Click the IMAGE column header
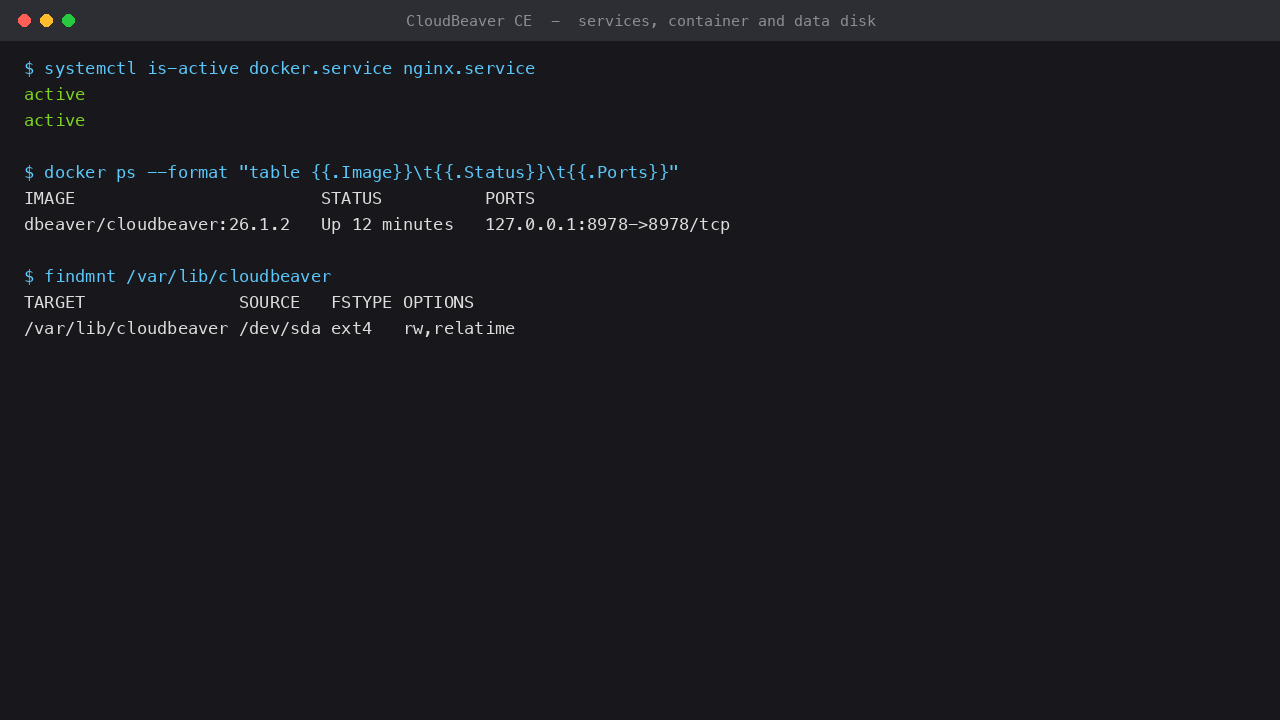This screenshot has width=1280, height=720. coord(50,198)
